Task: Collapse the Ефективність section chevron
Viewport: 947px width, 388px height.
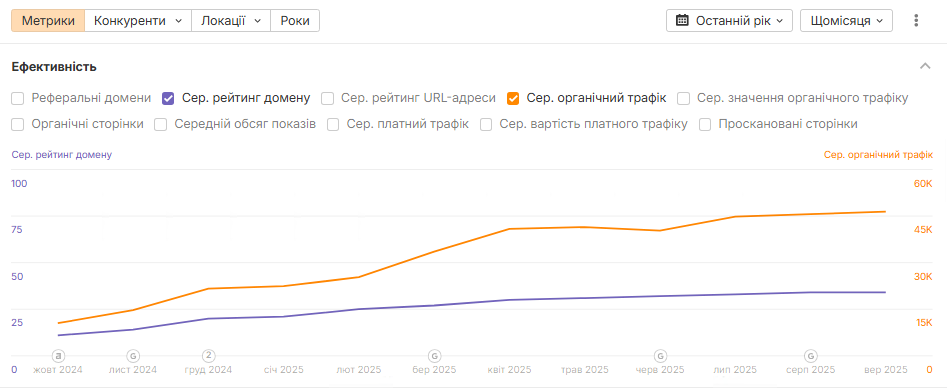Action: point(925,66)
